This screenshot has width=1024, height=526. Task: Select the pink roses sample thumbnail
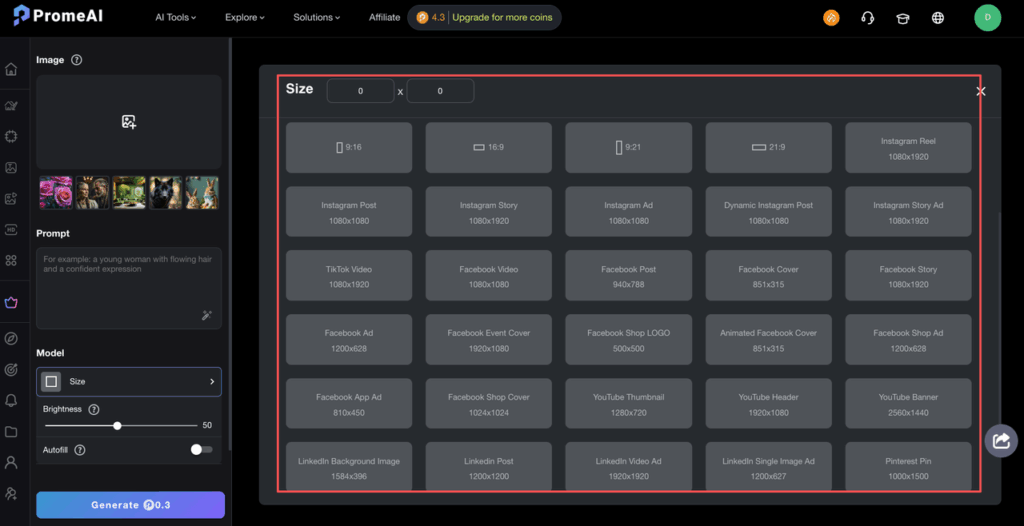(56, 193)
